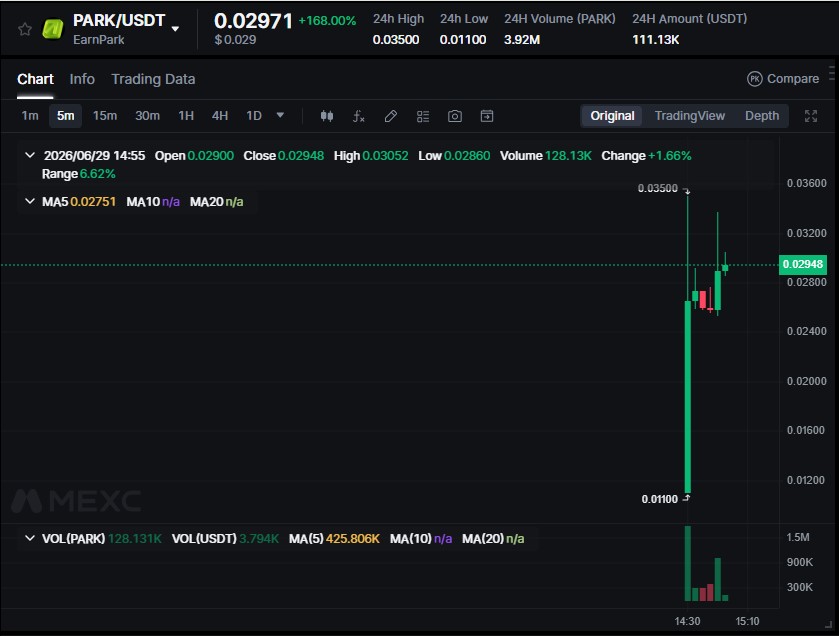Select the 1D timeframe

pyautogui.click(x=254, y=116)
